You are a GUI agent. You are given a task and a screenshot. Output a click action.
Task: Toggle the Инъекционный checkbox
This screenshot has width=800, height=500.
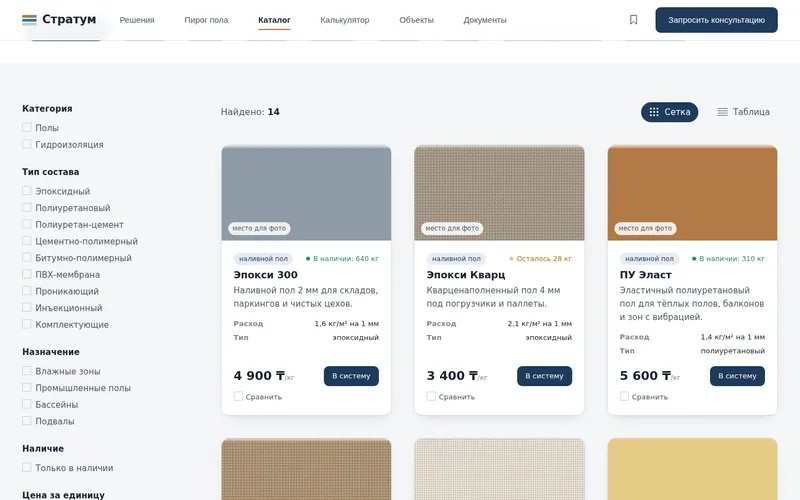27,307
